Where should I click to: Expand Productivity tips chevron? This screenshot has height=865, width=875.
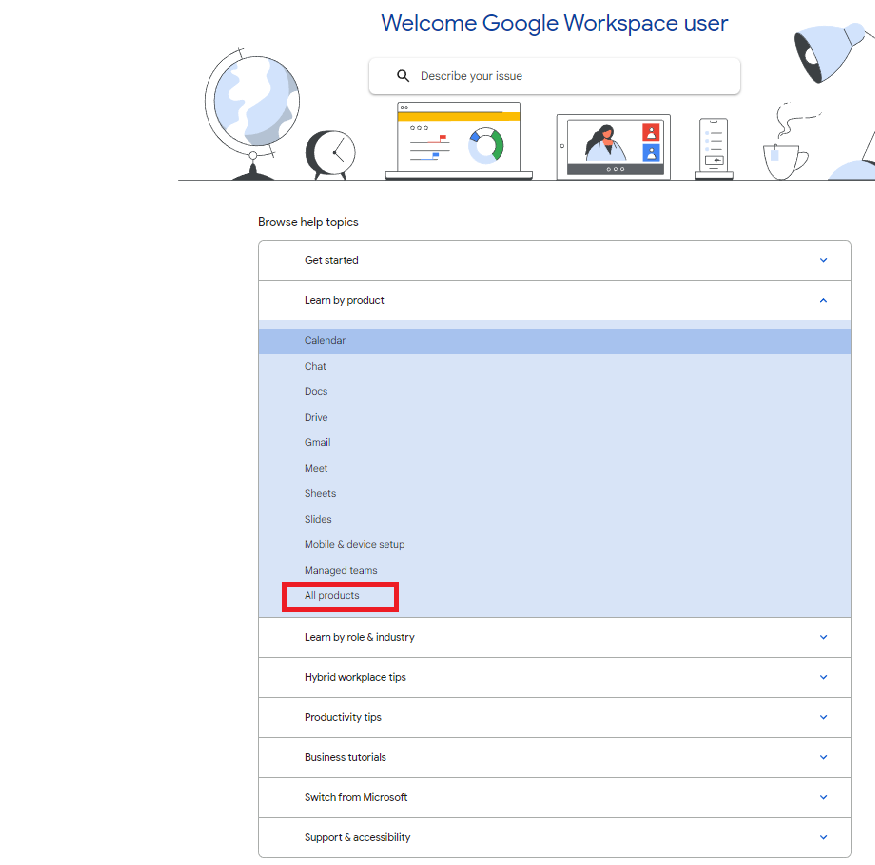coord(823,717)
